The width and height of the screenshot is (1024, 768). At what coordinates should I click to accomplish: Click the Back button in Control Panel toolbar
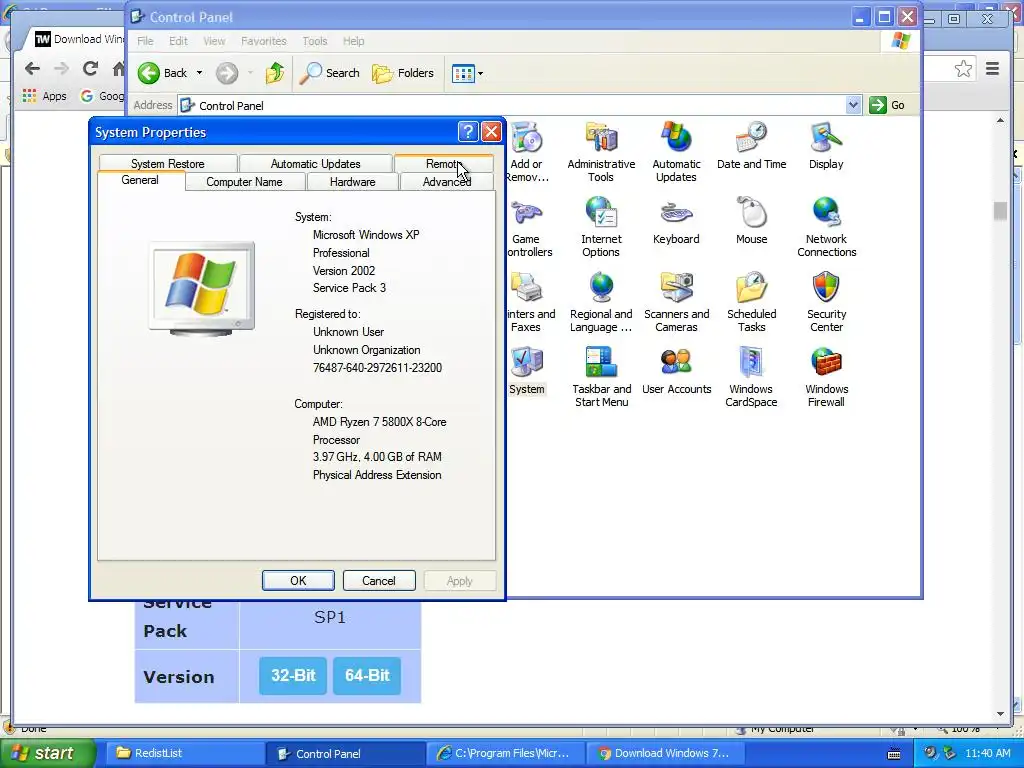point(163,73)
